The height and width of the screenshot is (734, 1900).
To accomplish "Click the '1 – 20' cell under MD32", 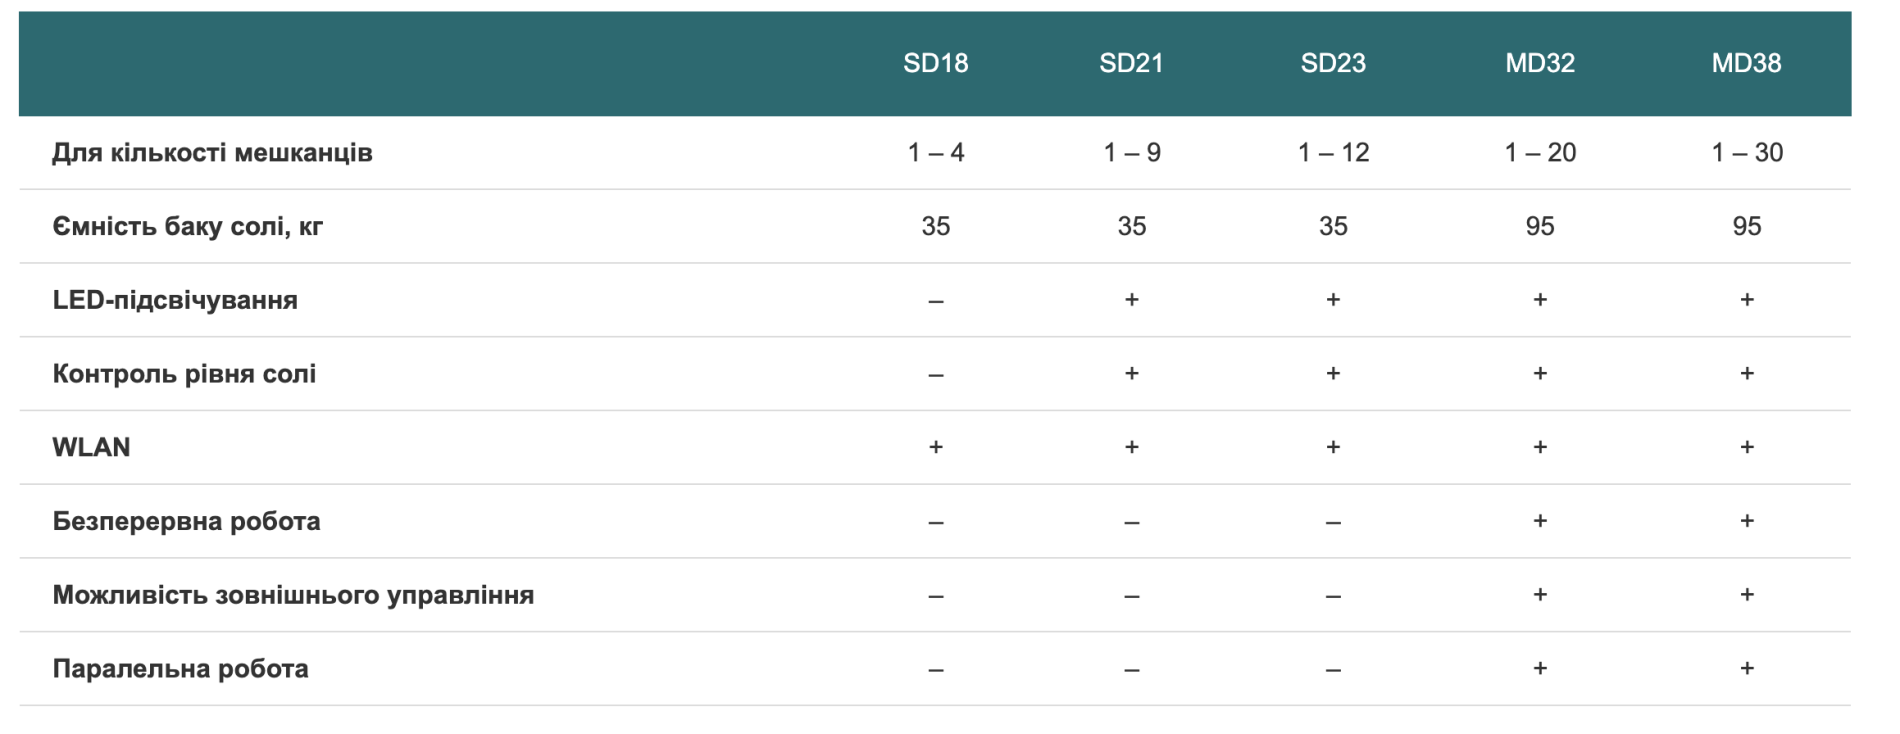I will point(1539,153).
